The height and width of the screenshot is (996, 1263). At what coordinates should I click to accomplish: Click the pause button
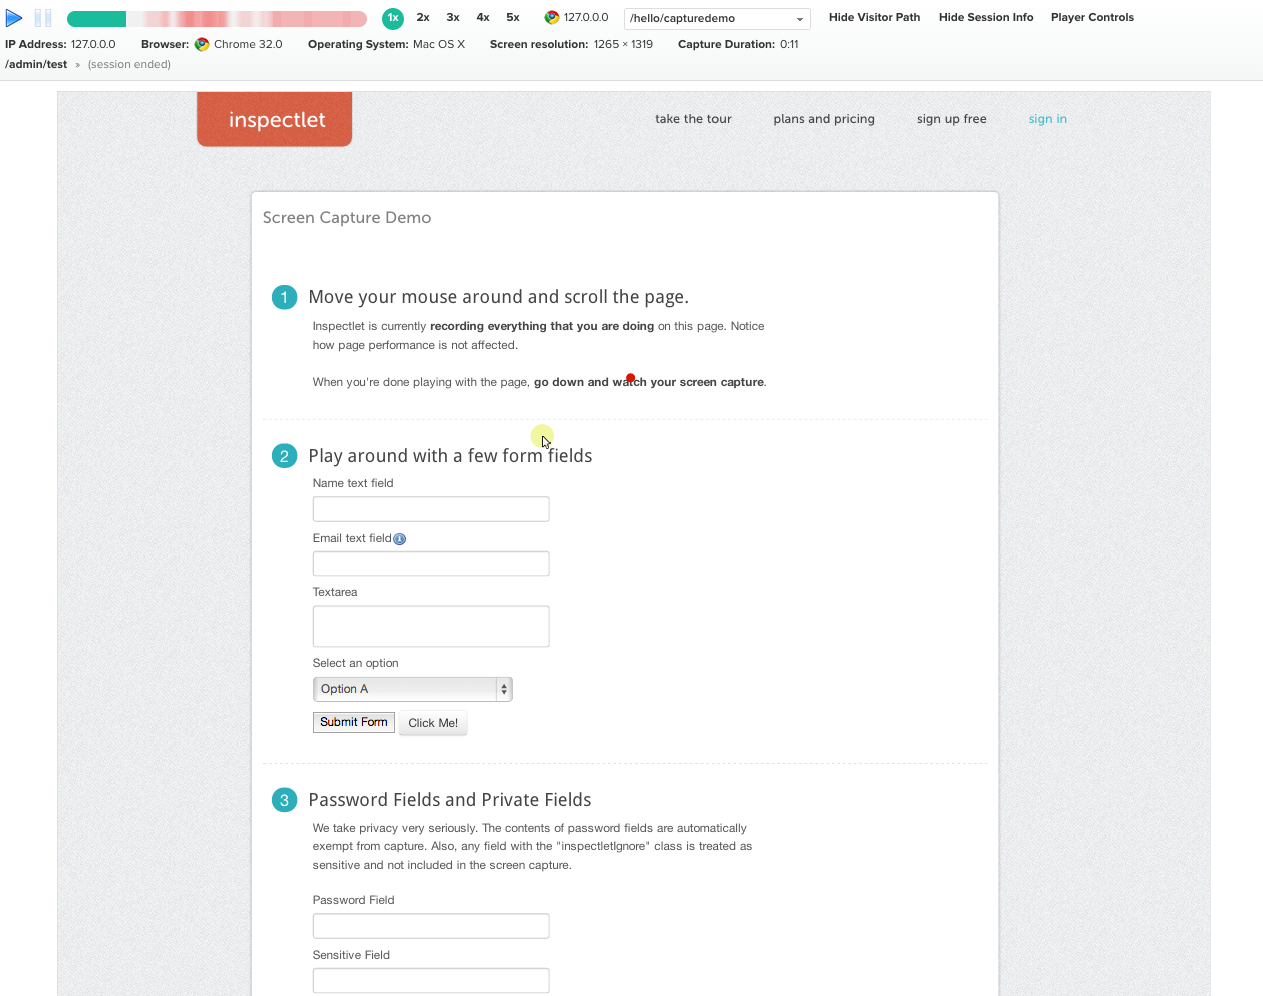tap(43, 18)
